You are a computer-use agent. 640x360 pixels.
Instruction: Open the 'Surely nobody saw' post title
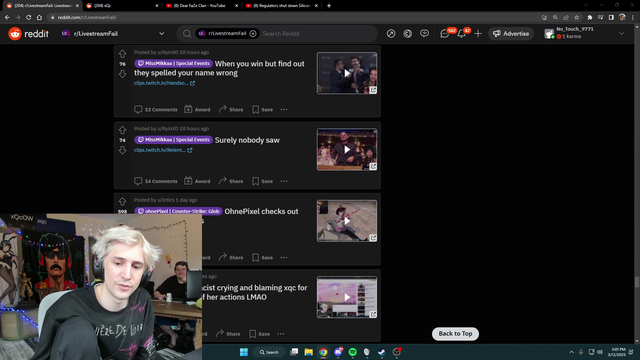tap(247, 140)
